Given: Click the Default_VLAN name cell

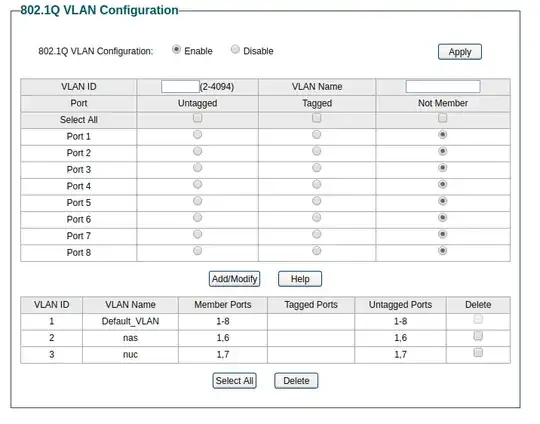Looking at the screenshot, I should coord(130,321).
